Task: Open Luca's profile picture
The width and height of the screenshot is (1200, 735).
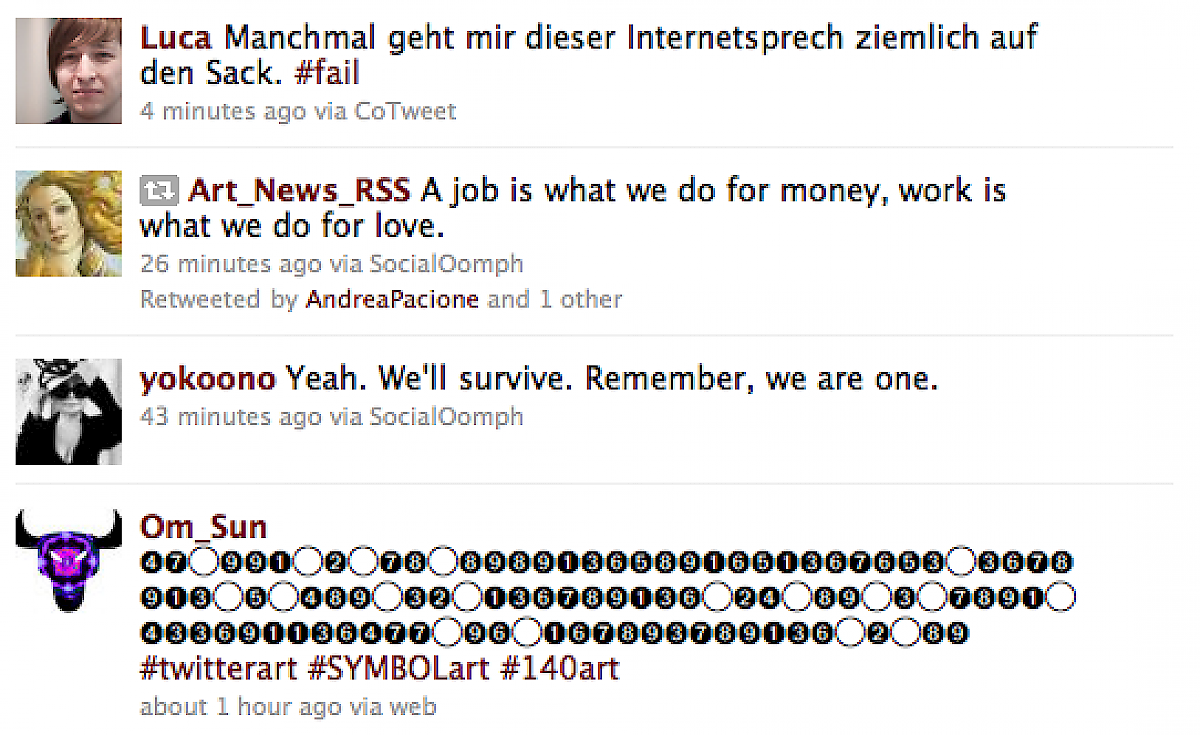Action: (x=68, y=71)
